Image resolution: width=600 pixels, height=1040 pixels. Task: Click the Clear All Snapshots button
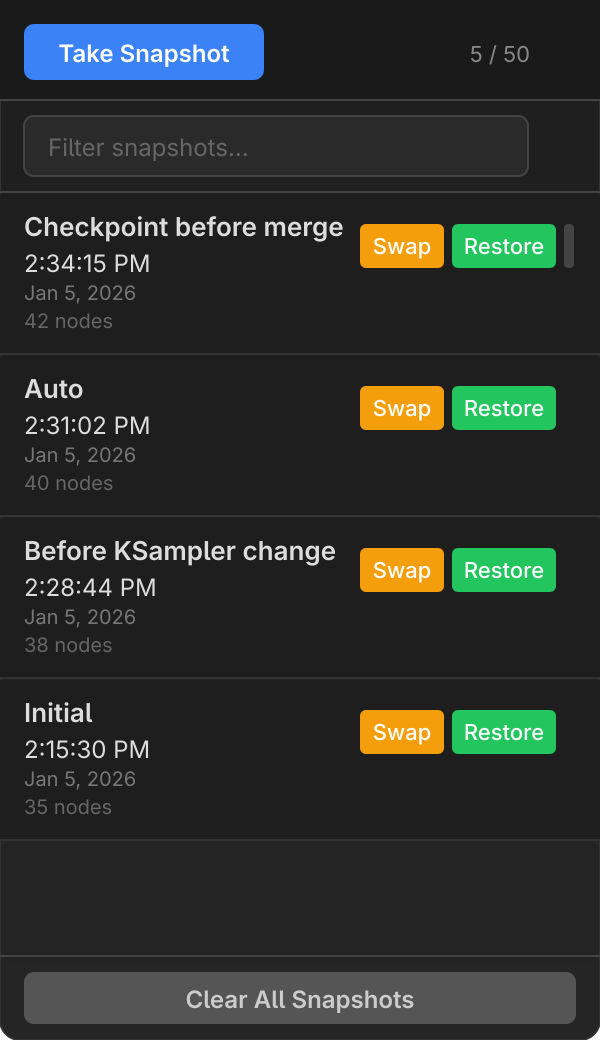point(299,999)
